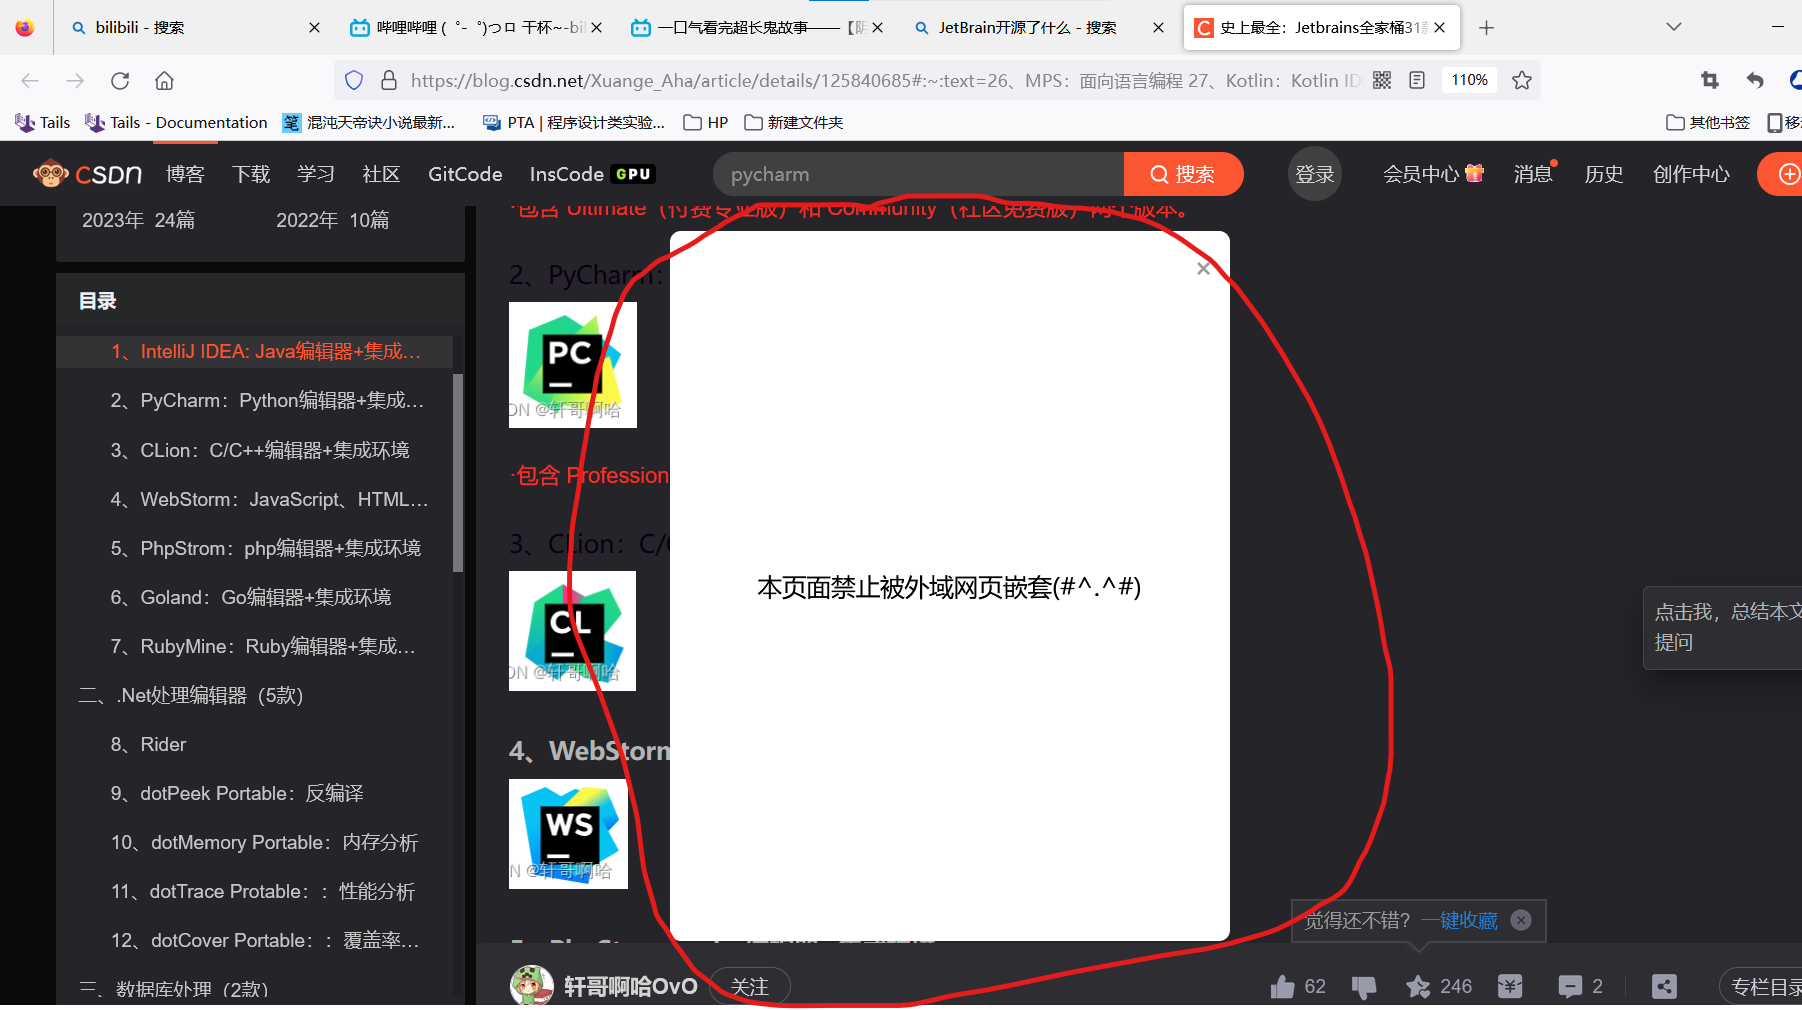
Task: Click the 一键收藏 link
Action: (x=1459, y=921)
